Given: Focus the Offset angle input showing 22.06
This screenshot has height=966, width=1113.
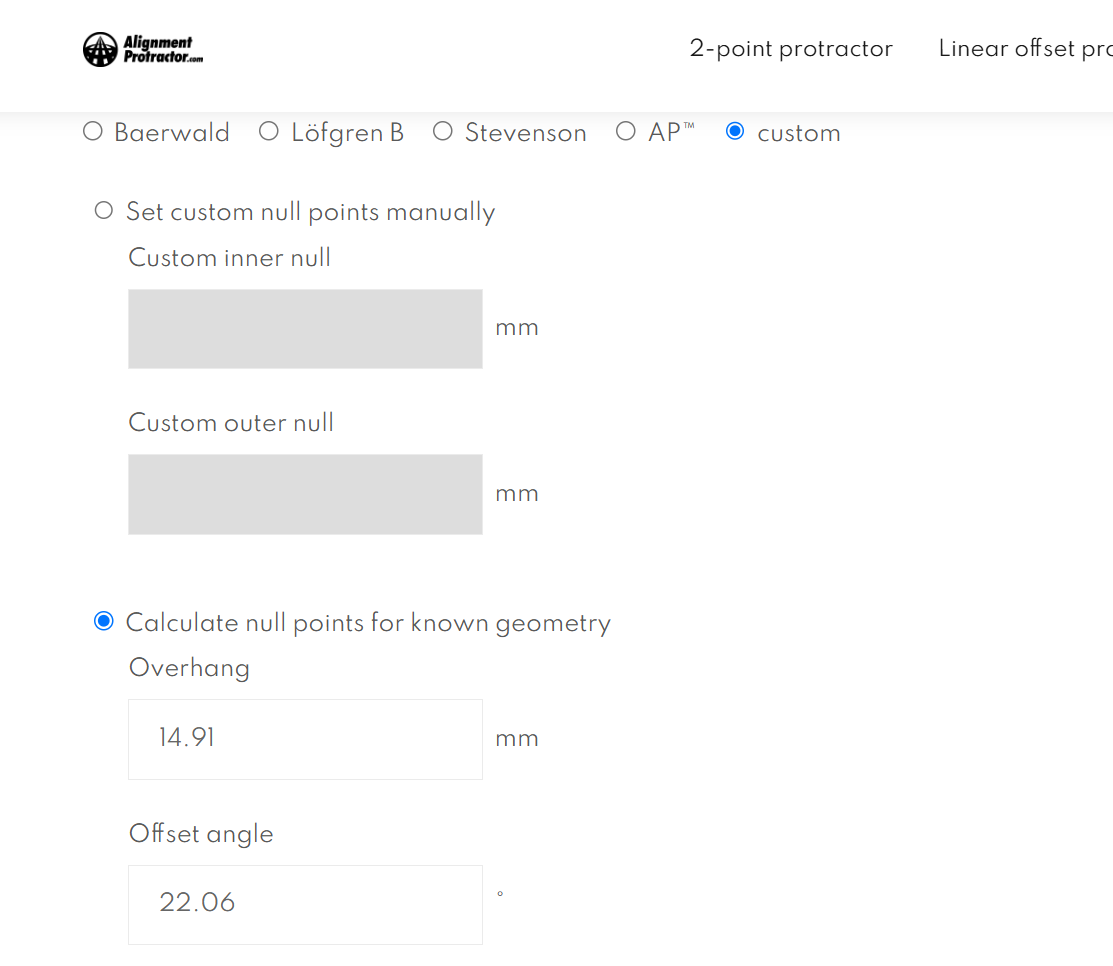Looking at the screenshot, I should coord(305,904).
